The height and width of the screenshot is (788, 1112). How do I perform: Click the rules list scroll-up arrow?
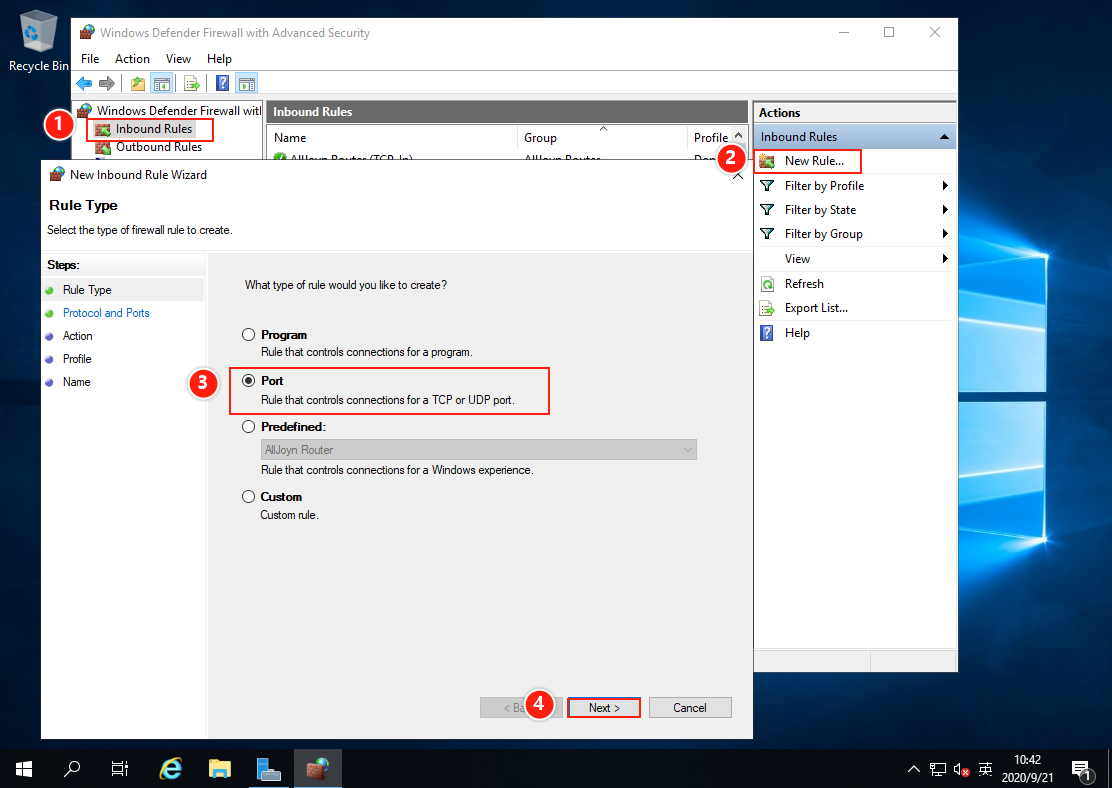739,135
